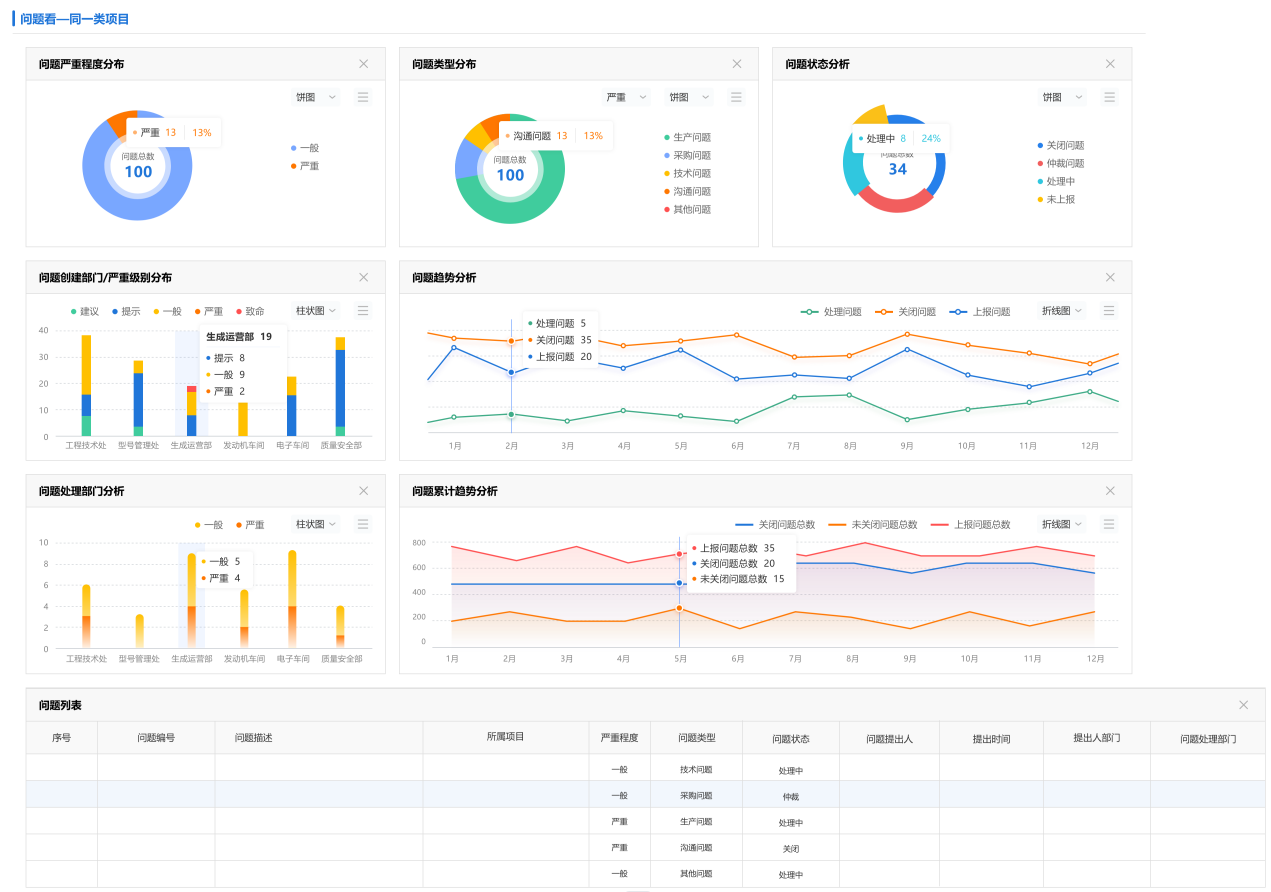Expand the 严重 dropdown in 问题类型分布
This screenshot has height=892, width=1271.
pyautogui.click(x=627, y=97)
